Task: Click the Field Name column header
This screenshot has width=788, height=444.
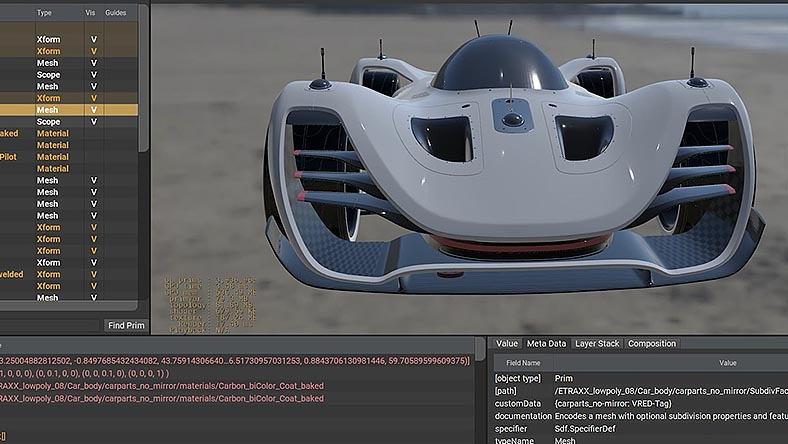Action: pos(523,363)
